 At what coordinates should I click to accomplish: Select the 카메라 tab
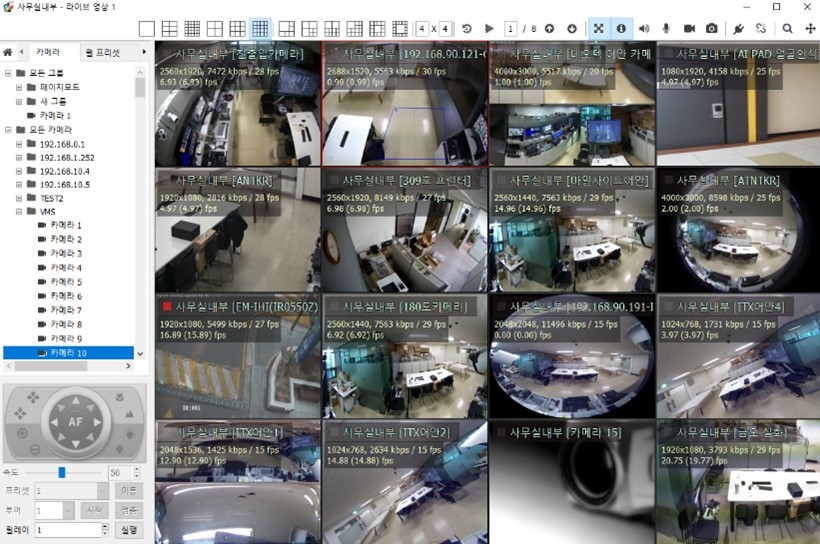pos(47,52)
